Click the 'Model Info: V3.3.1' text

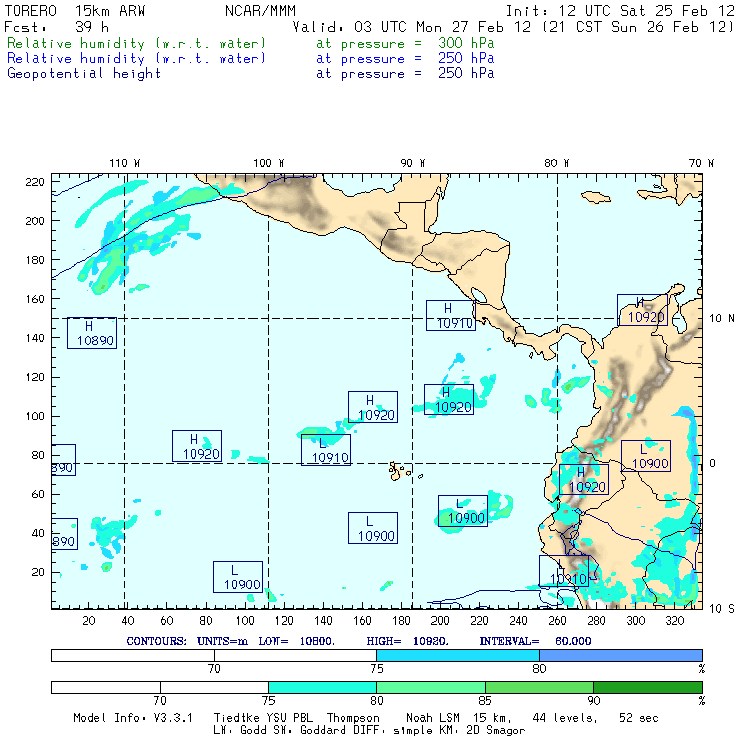[x=133, y=718]
